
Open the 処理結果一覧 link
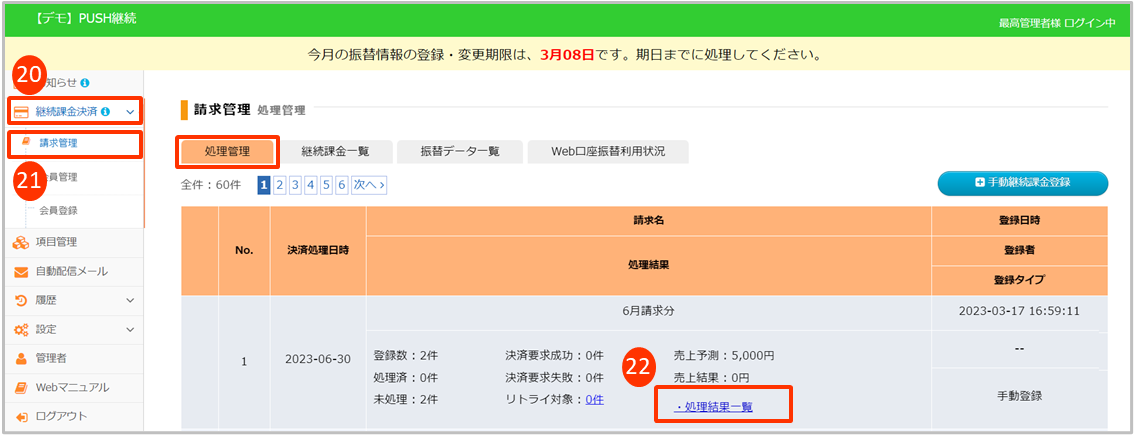click(714, 407)
